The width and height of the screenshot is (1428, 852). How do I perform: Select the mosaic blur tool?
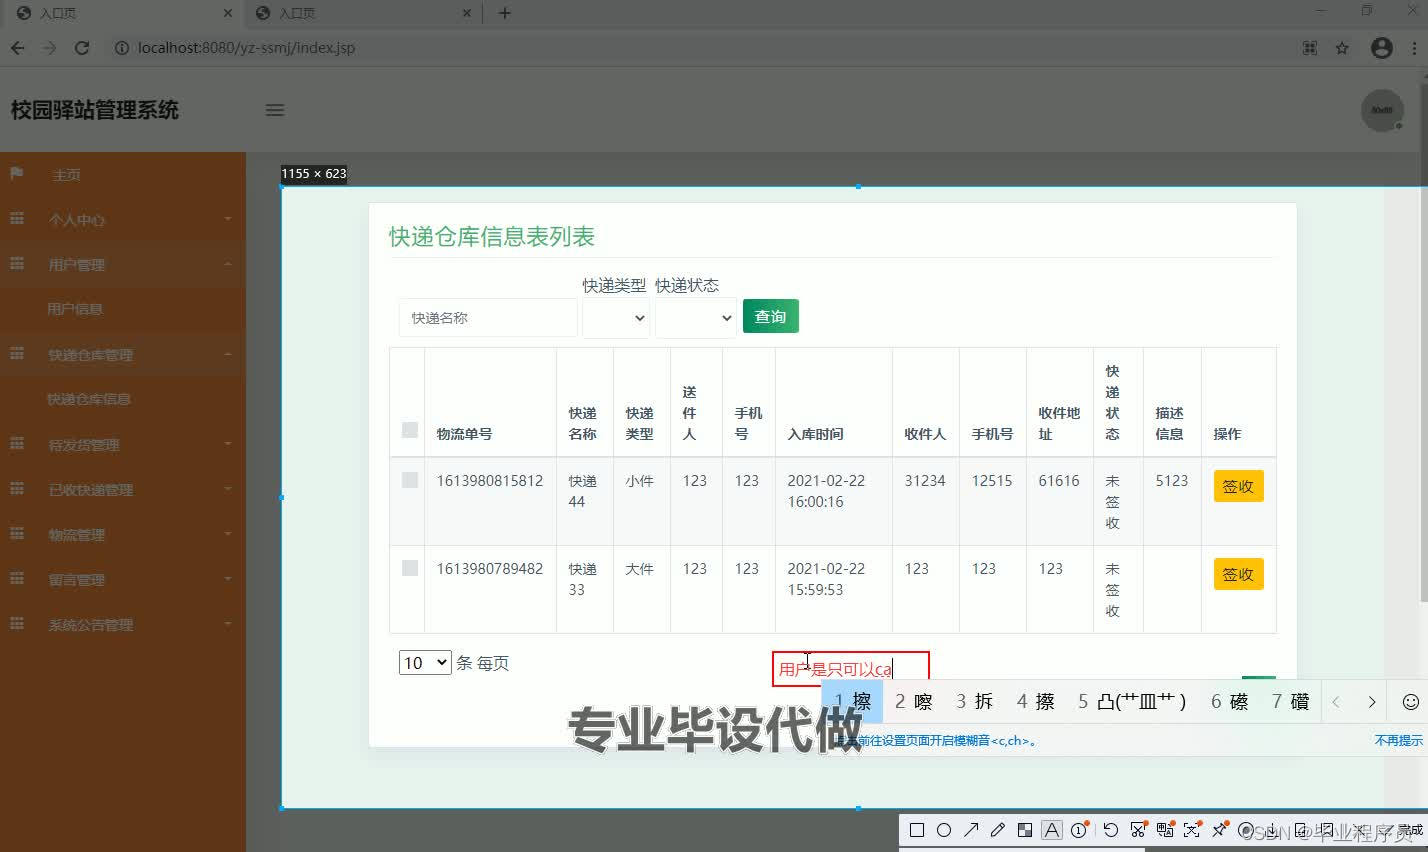click(x=1025, y=830)
